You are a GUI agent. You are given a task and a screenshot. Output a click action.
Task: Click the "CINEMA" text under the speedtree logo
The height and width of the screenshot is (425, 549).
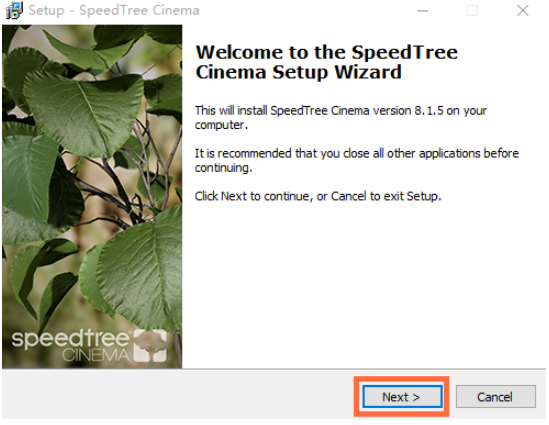[x=96, y=355]
